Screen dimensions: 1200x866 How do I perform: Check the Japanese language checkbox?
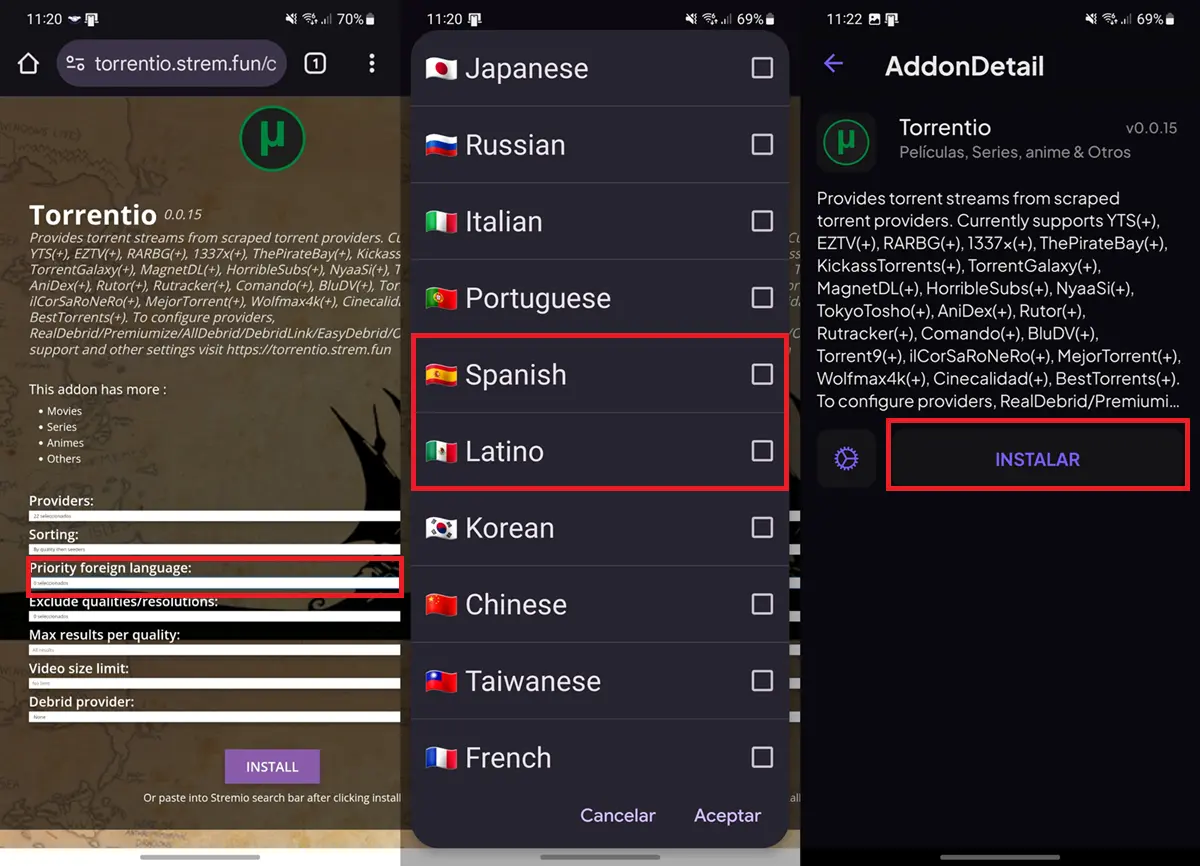point(762,68)
